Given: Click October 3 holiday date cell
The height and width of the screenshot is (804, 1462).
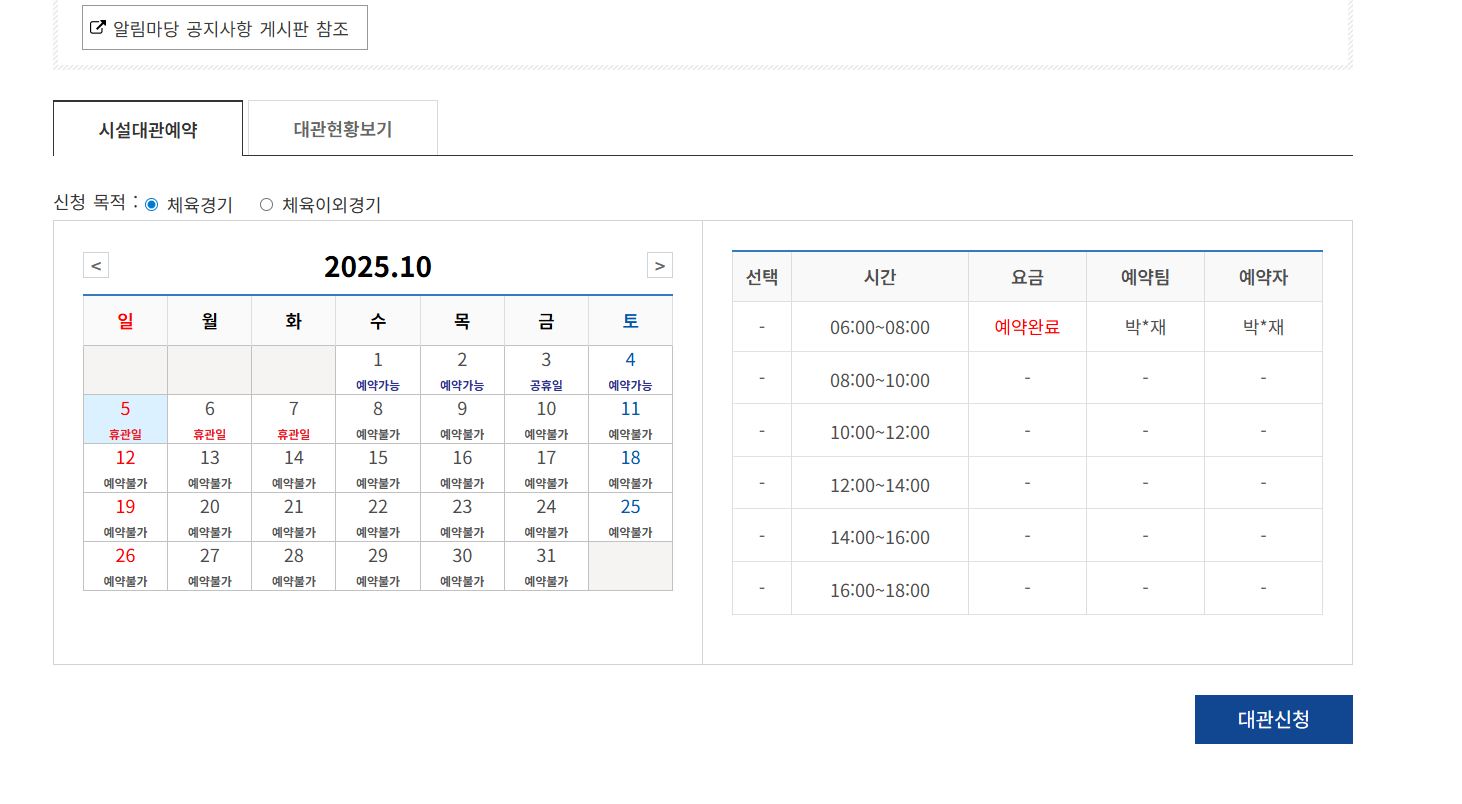Looking at the screenshot, I should click(546, 370).
